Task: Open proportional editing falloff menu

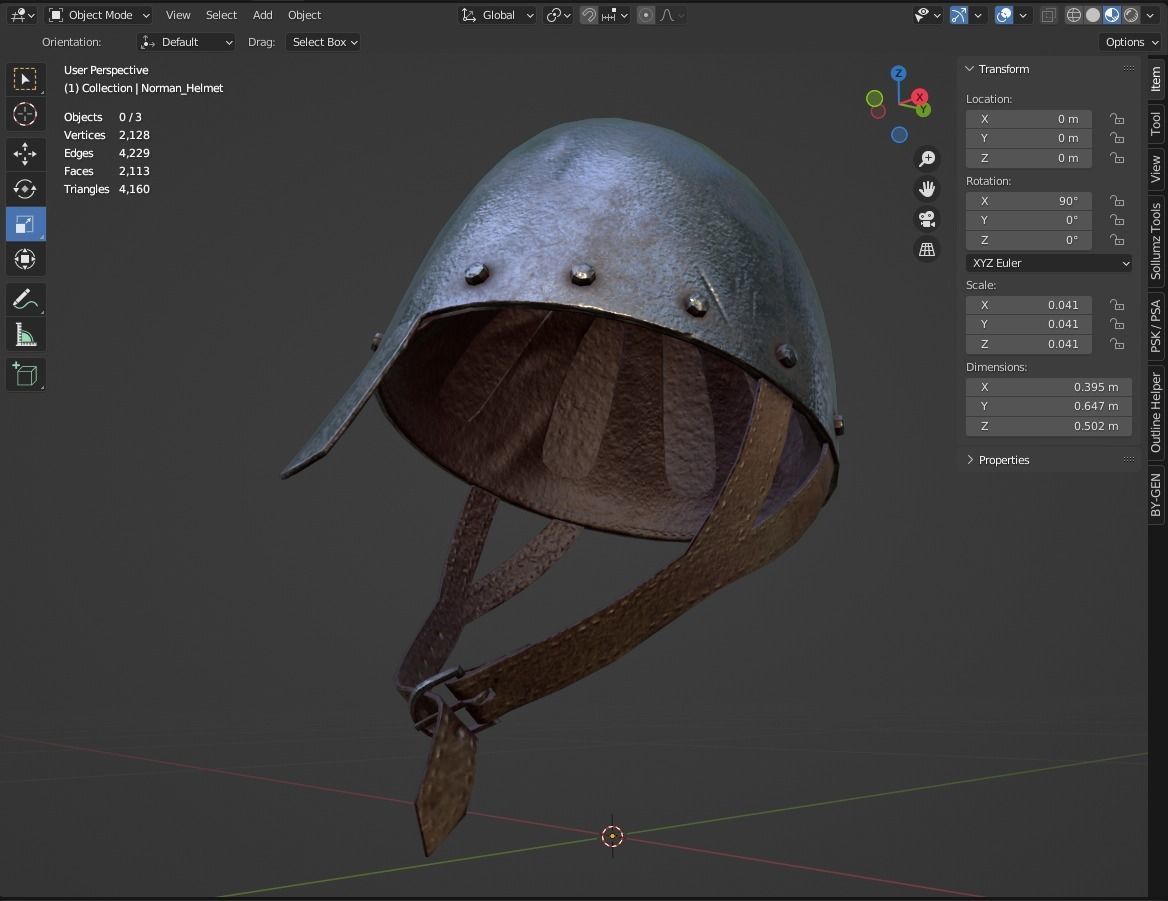Action: click(x=671, y=15)
